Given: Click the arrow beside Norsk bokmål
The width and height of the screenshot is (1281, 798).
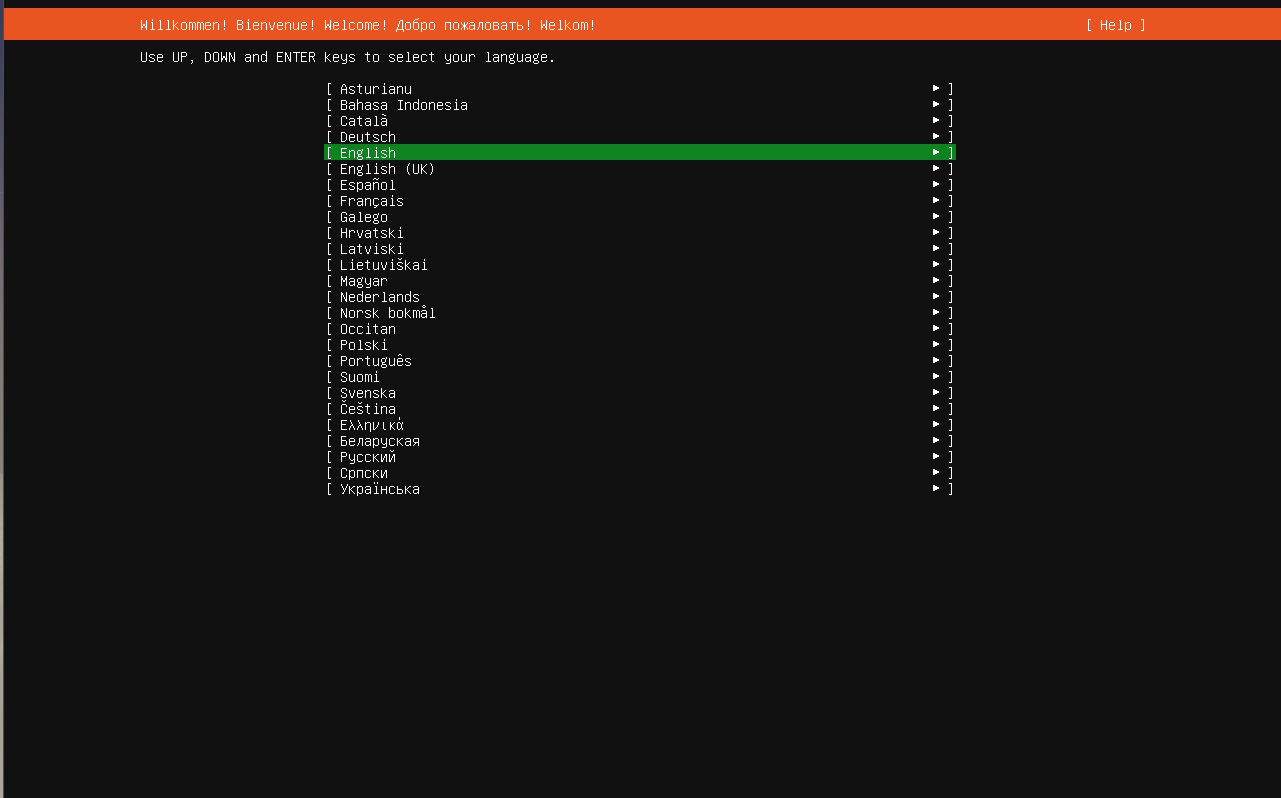Looking at the screenshot, I should click(936, 313).
